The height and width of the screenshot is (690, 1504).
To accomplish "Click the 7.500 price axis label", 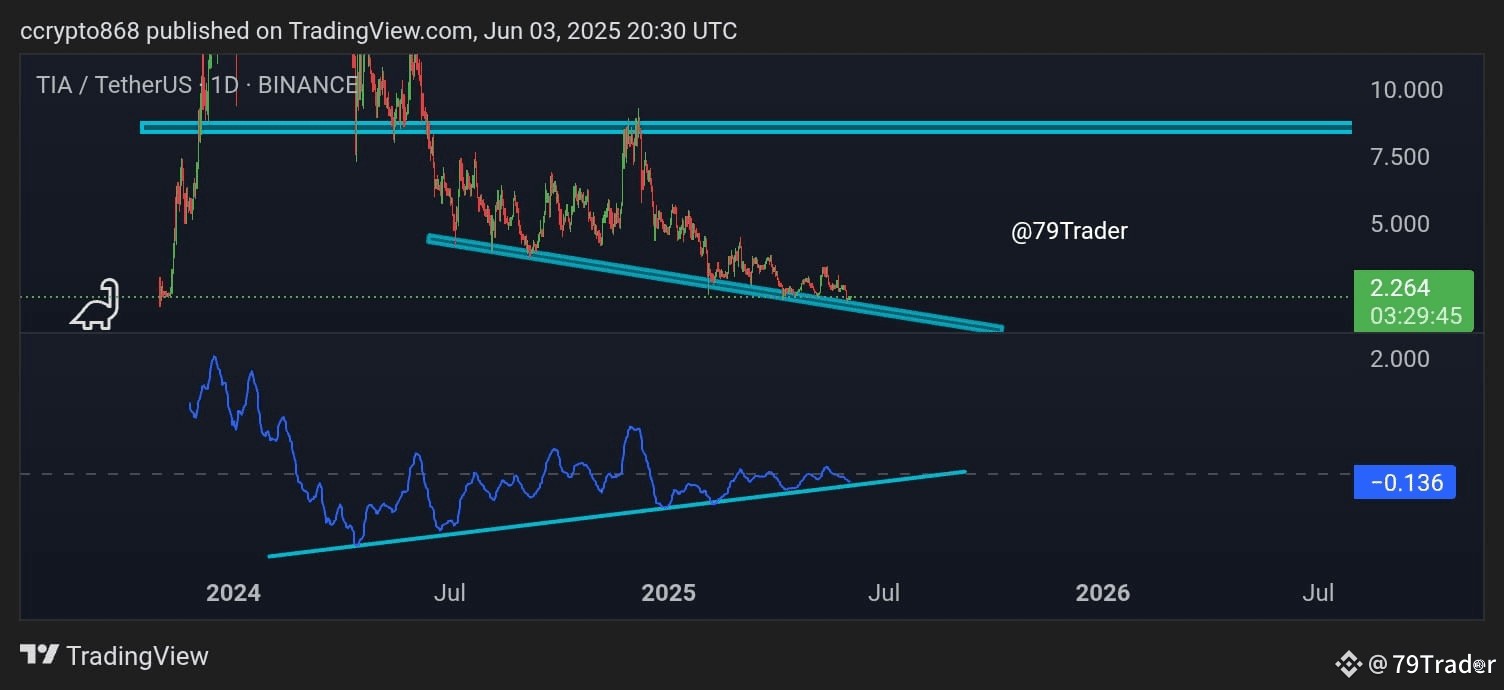I will (1399, 157).
